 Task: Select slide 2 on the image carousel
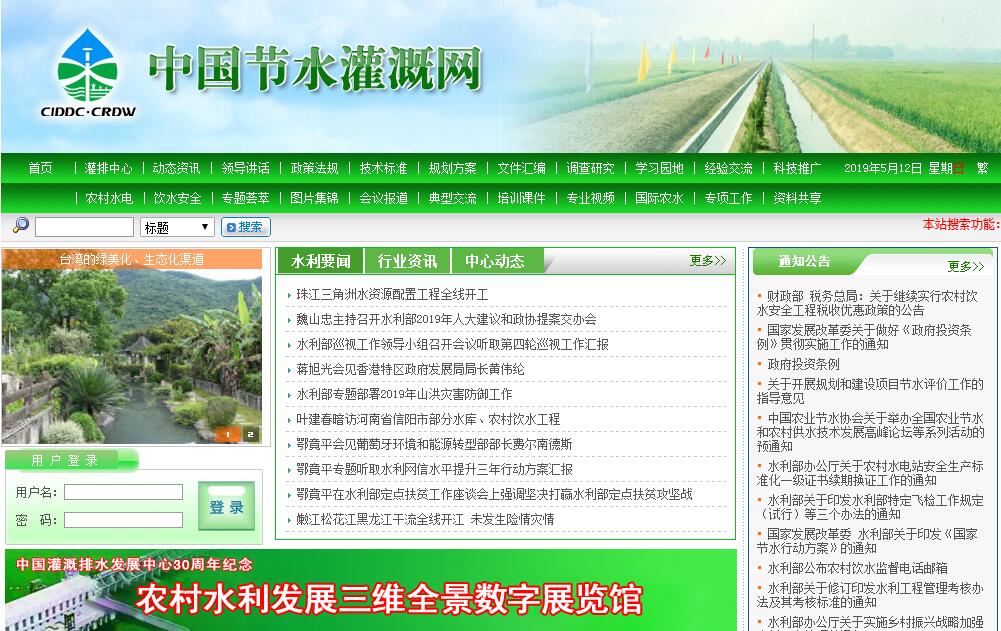250,434
